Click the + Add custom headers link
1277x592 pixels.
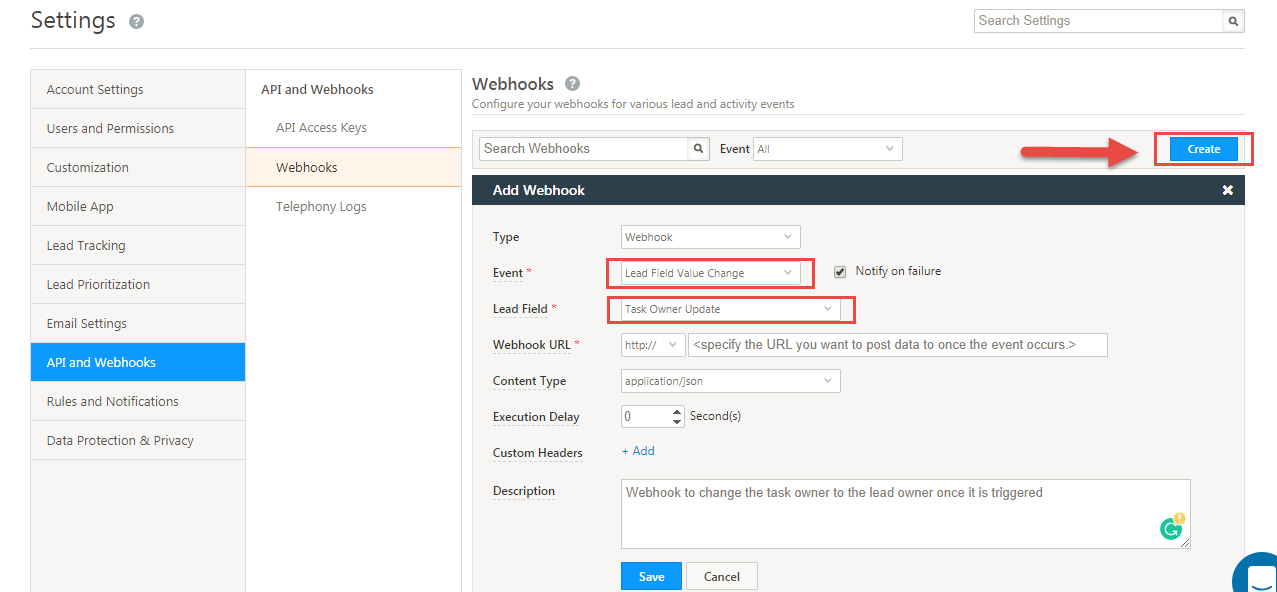pyautogui.click(x=638, y=451)
